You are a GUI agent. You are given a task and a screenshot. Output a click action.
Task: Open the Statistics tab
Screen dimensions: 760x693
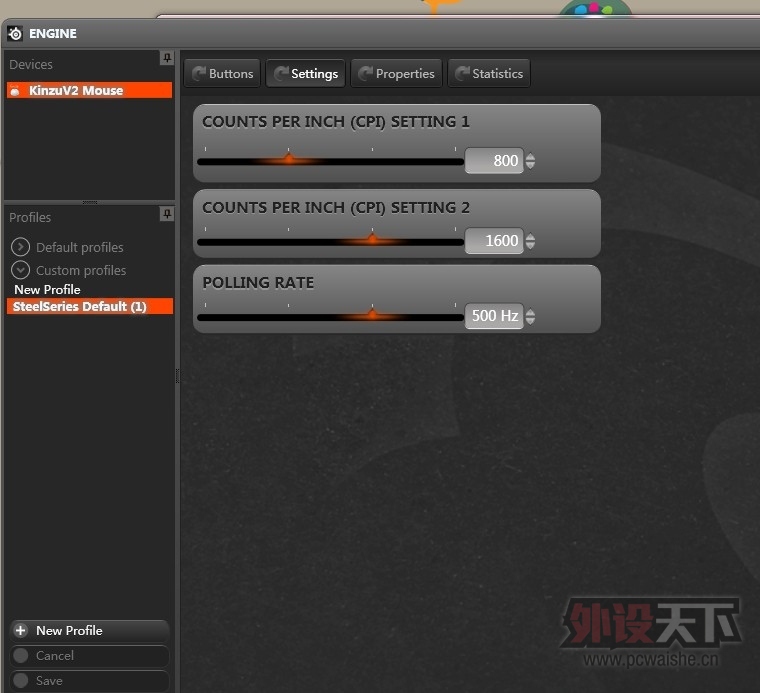(489, 74)
